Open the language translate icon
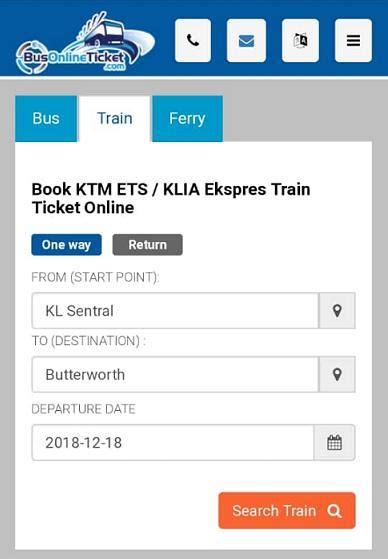This screenshot has height=559, width=388. 300,41
